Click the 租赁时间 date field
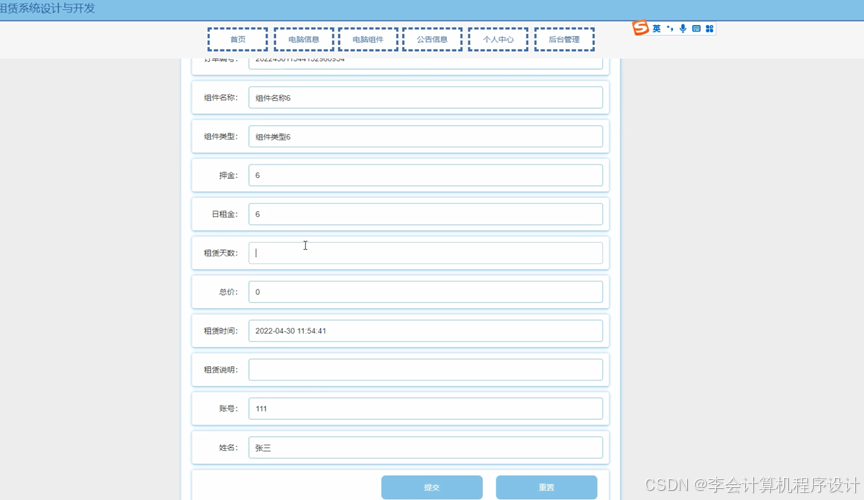The width and height of the screenshot is (864, 500). pos(425,331)
